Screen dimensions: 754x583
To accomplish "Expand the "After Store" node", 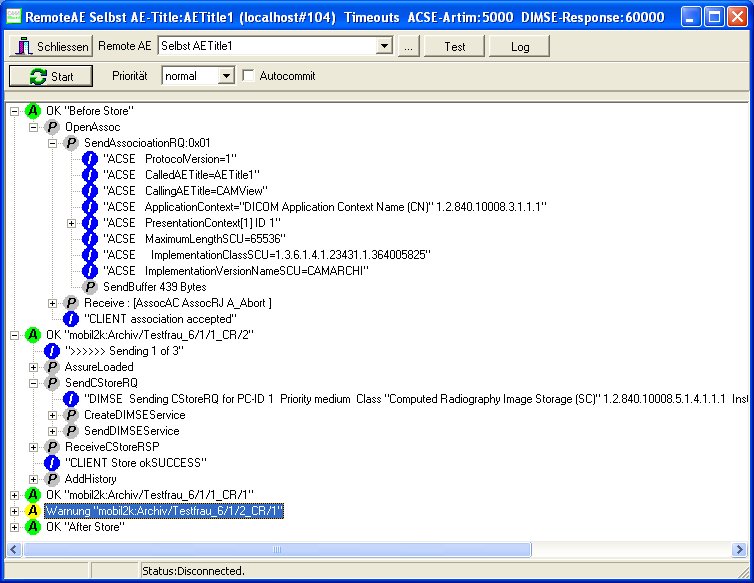I will (14, 527).
